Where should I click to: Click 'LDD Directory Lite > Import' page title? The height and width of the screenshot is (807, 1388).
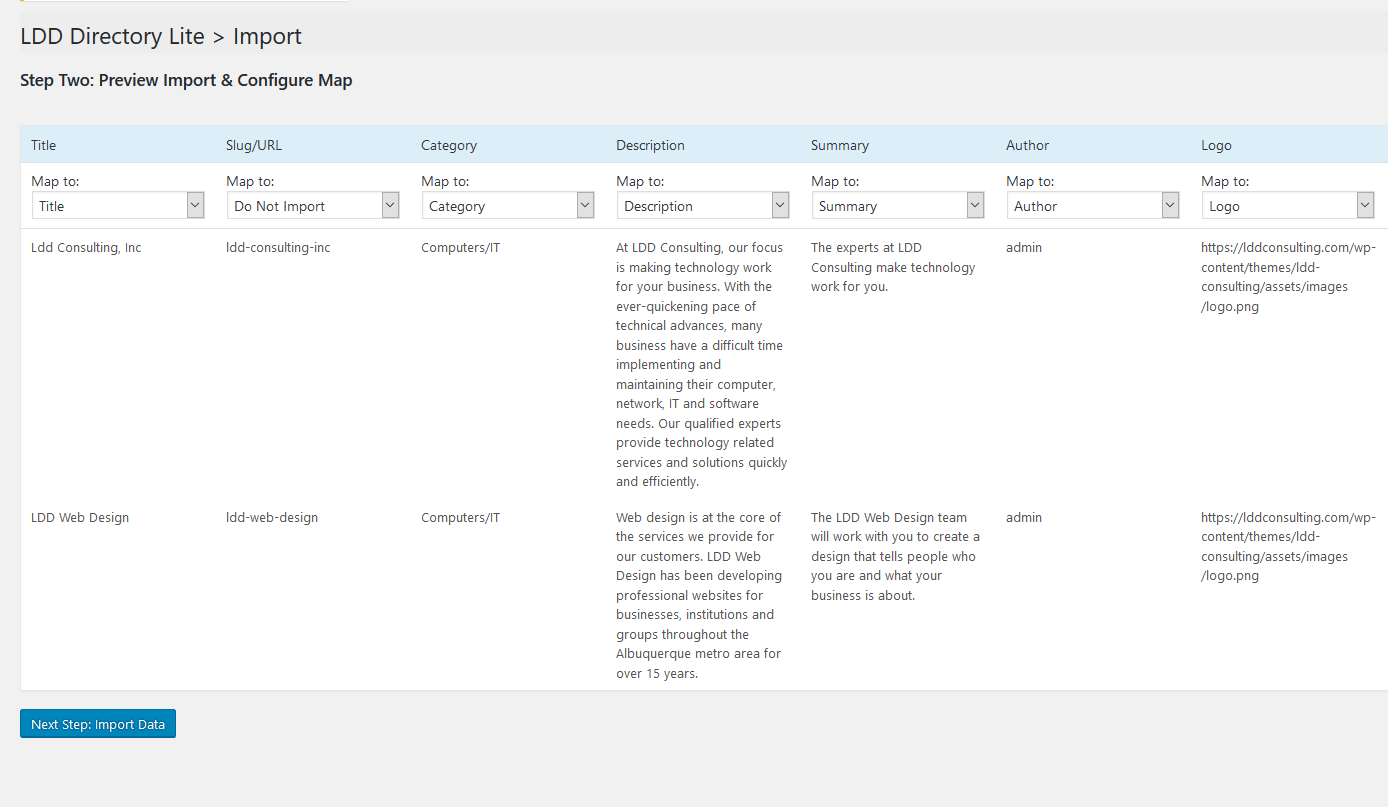[161, 37]
